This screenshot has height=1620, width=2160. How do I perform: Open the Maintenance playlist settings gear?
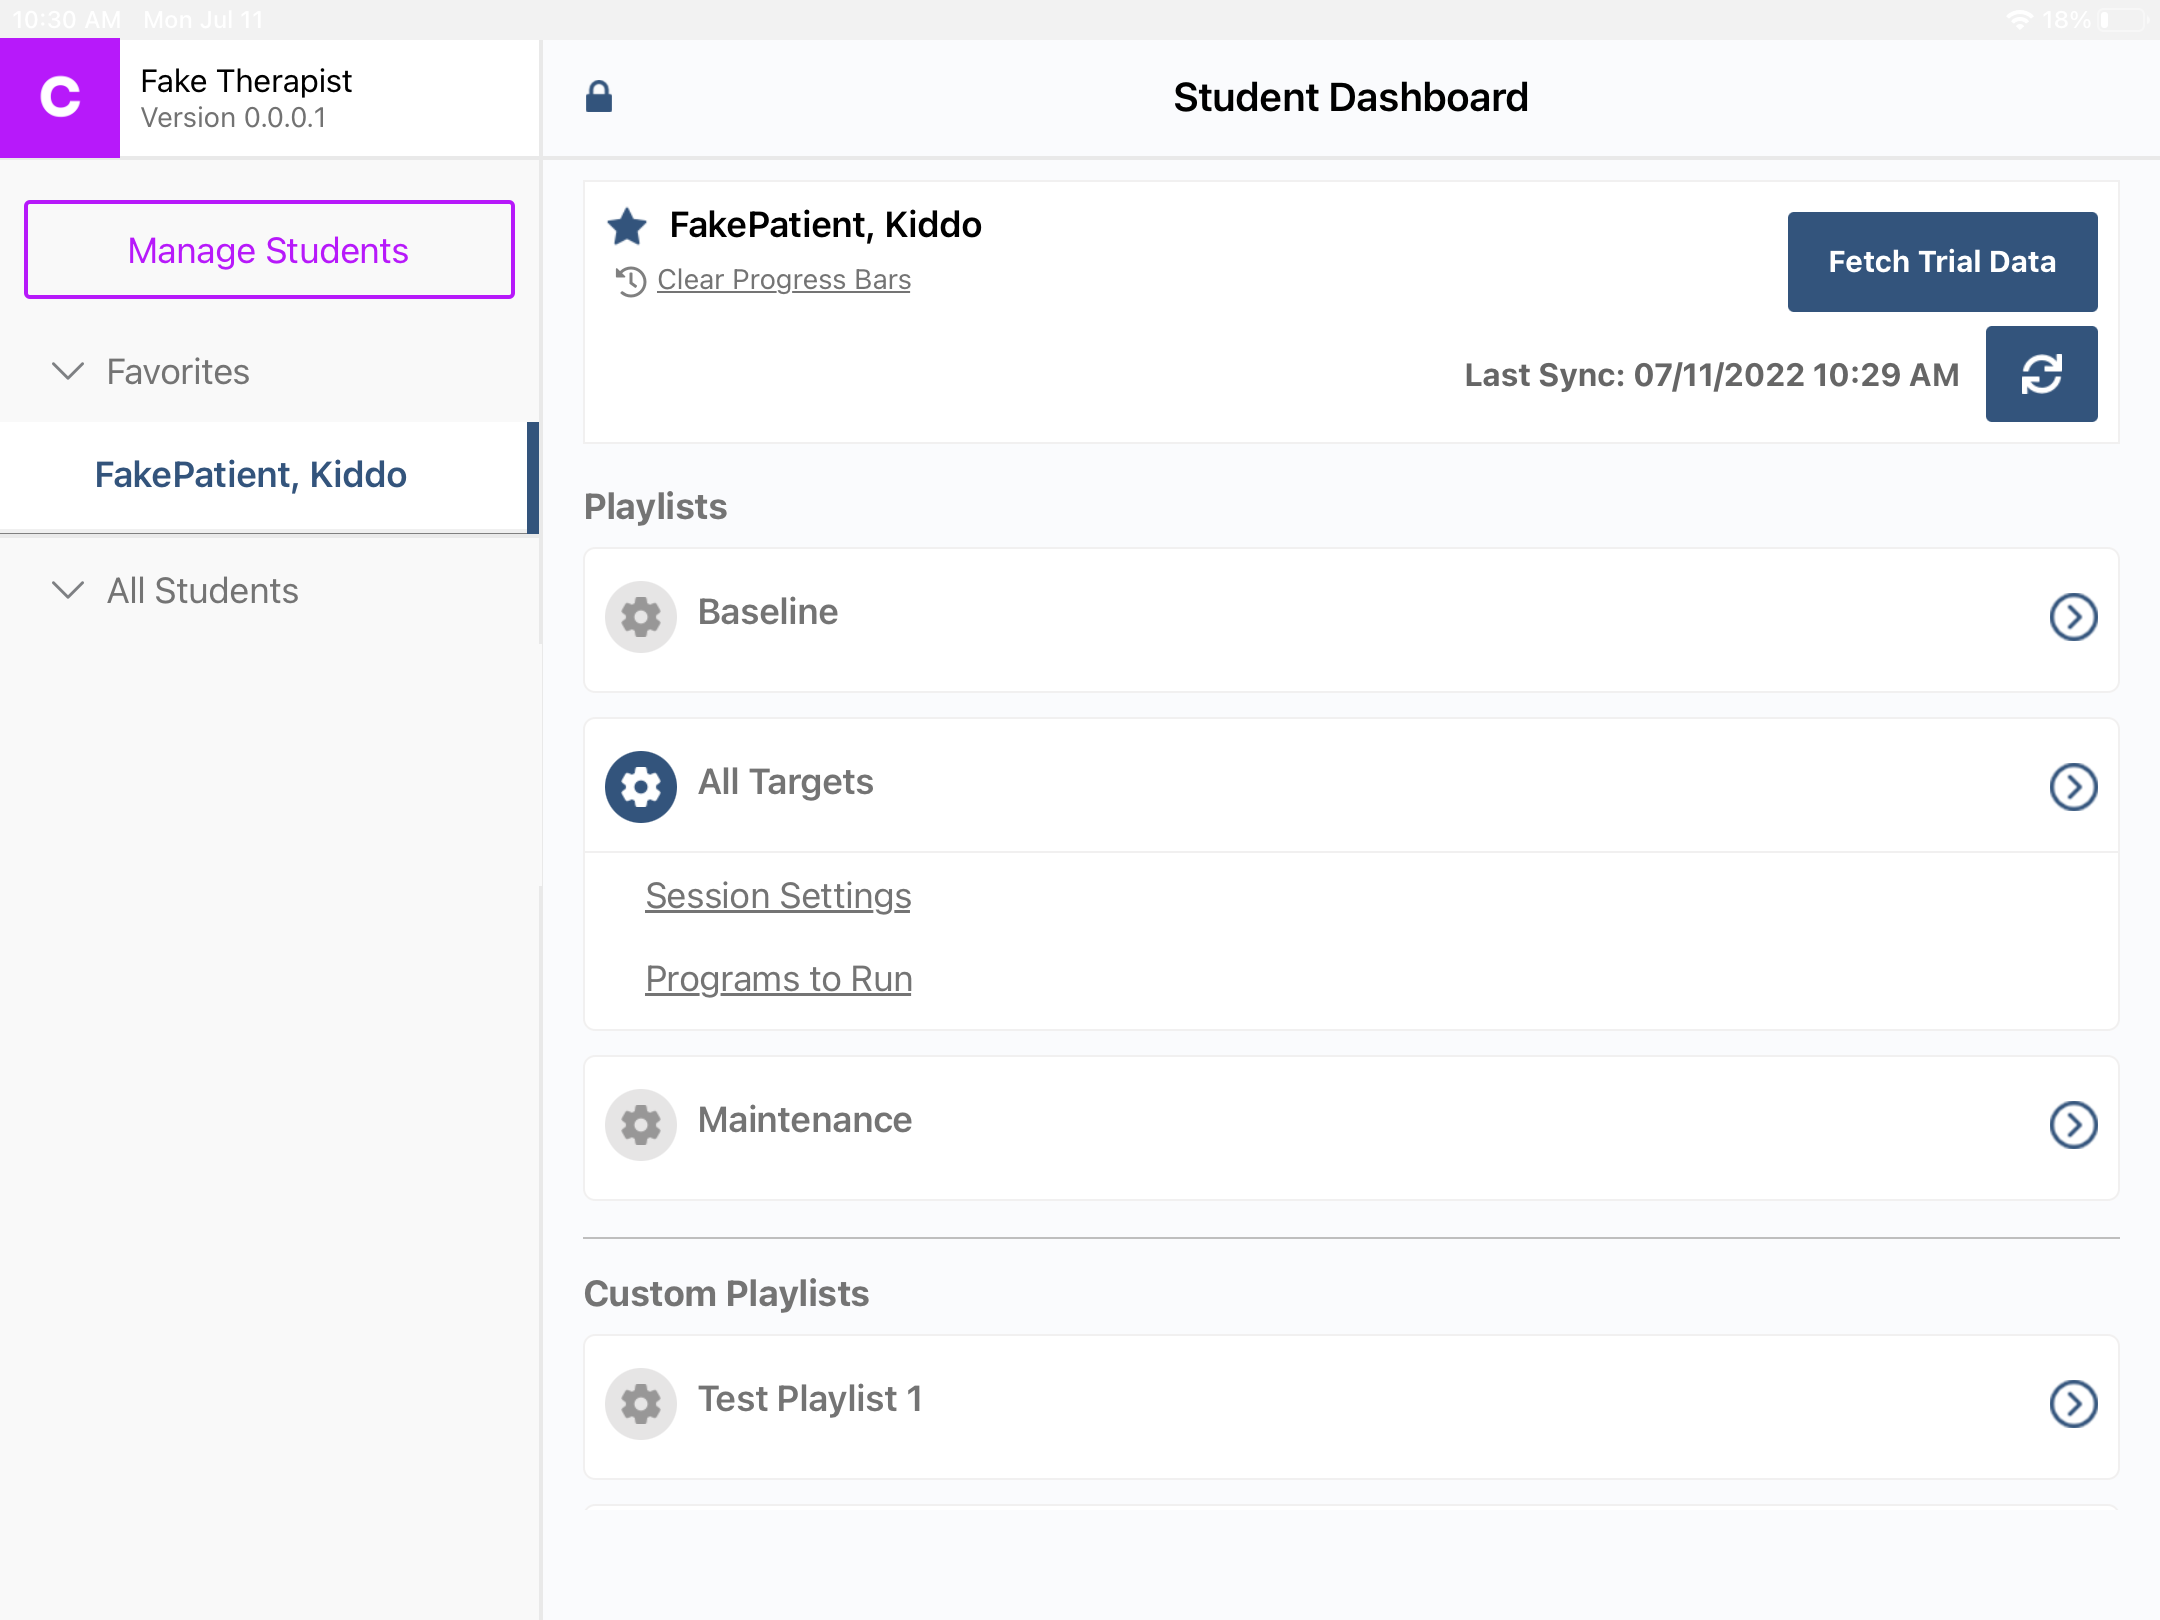[x=640, y=1124]
